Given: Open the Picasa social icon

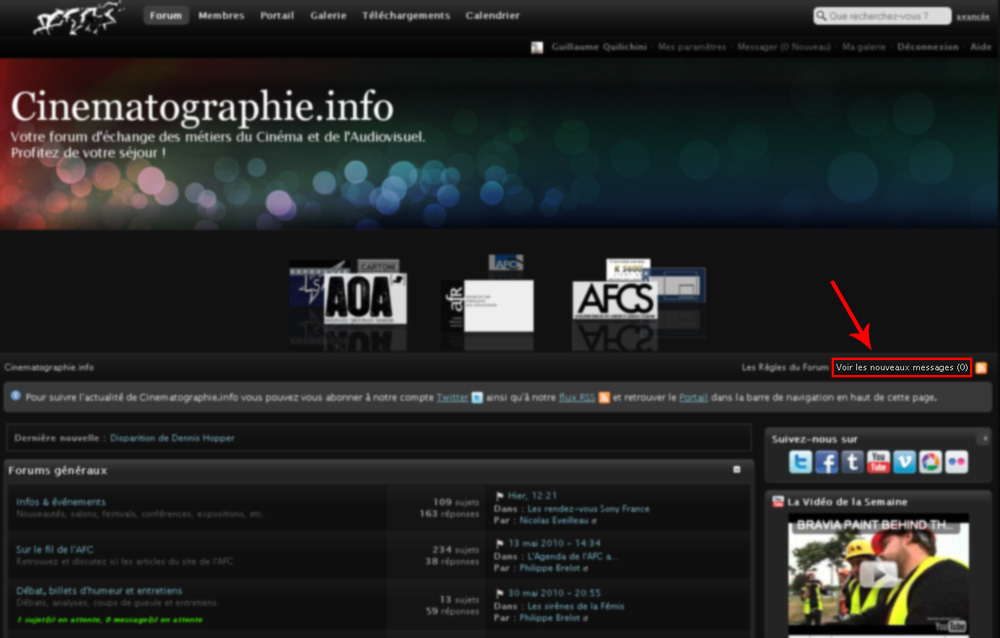Looking at the screenshot, I should [930, 462].
